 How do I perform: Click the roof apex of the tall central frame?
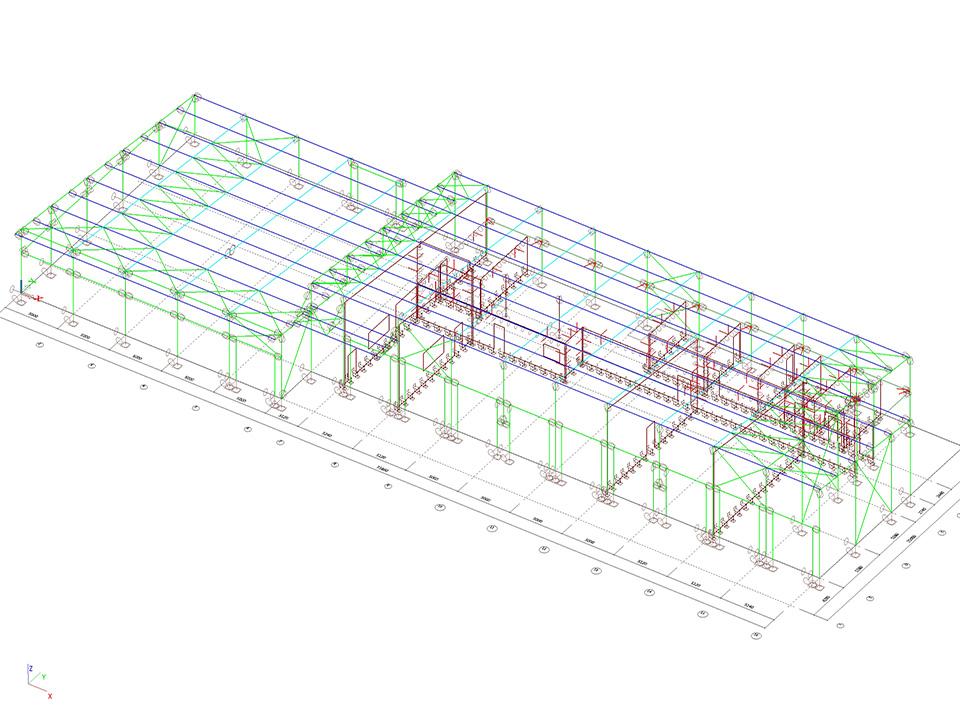[457, 174]
